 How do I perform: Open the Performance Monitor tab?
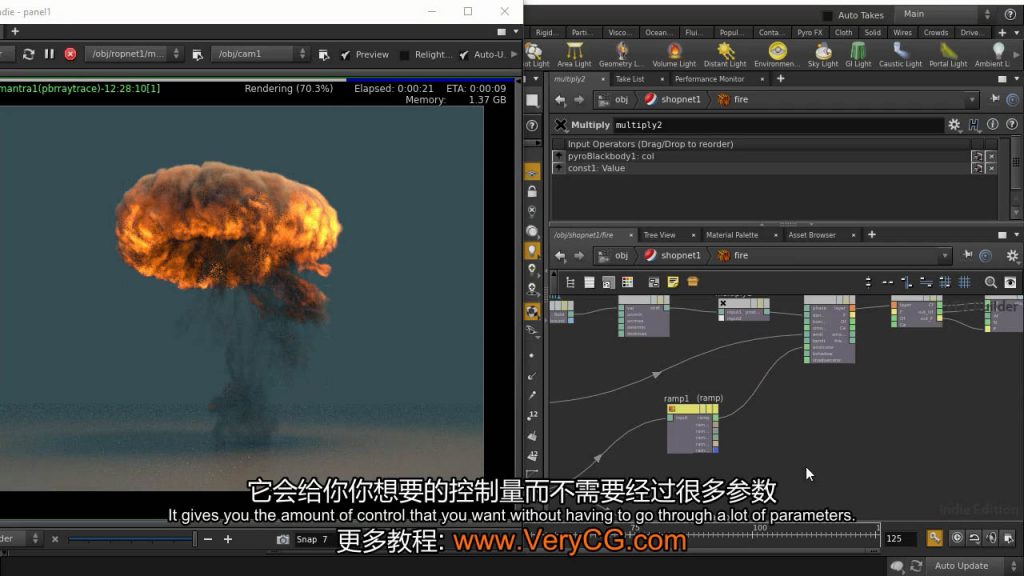[709, 79]
